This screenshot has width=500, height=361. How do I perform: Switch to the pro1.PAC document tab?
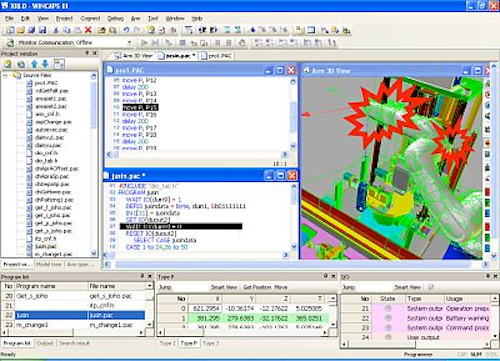tap(216, 56)
